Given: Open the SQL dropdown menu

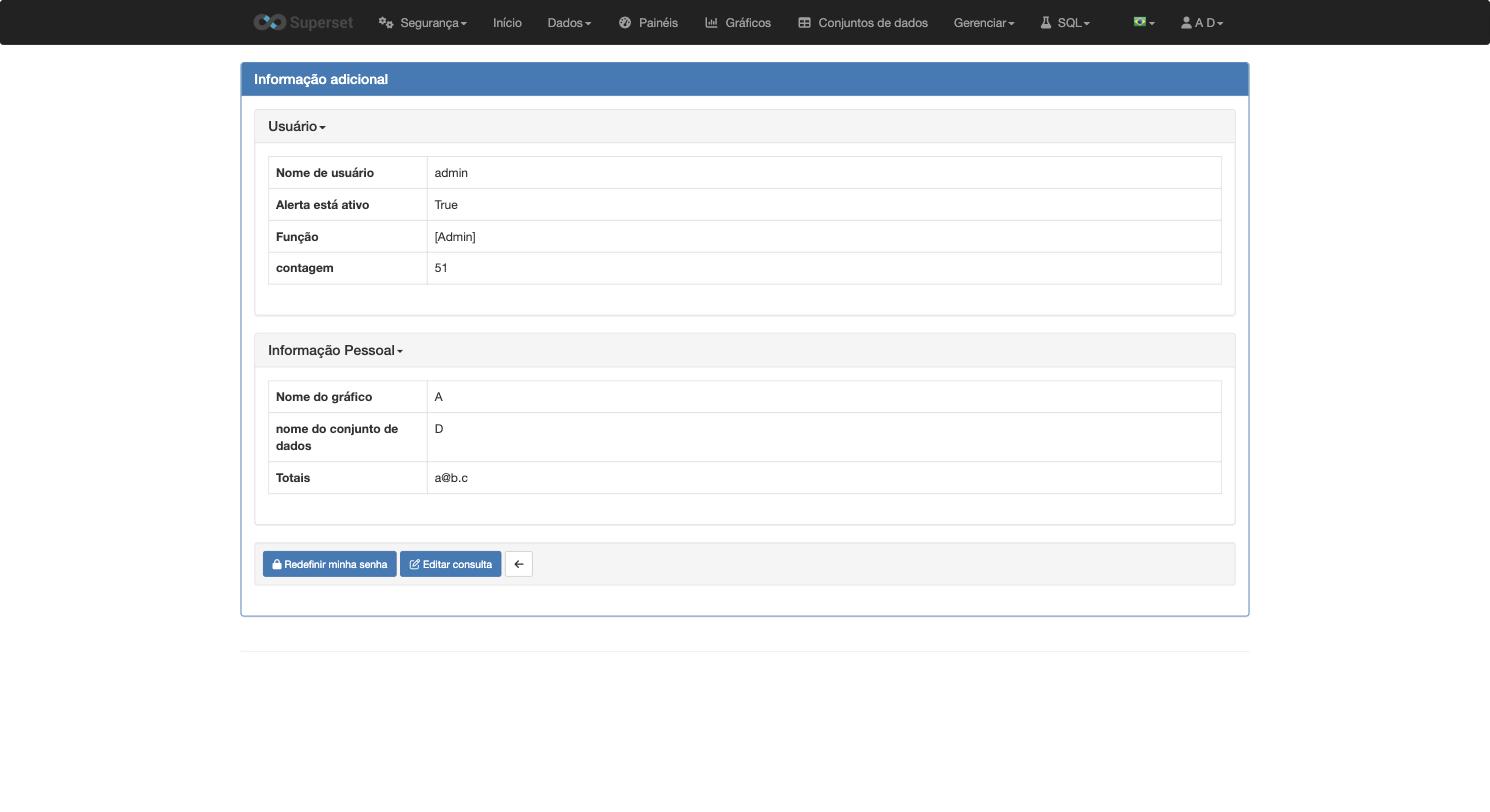Looking at the screenshot, I should (1065, 22).
